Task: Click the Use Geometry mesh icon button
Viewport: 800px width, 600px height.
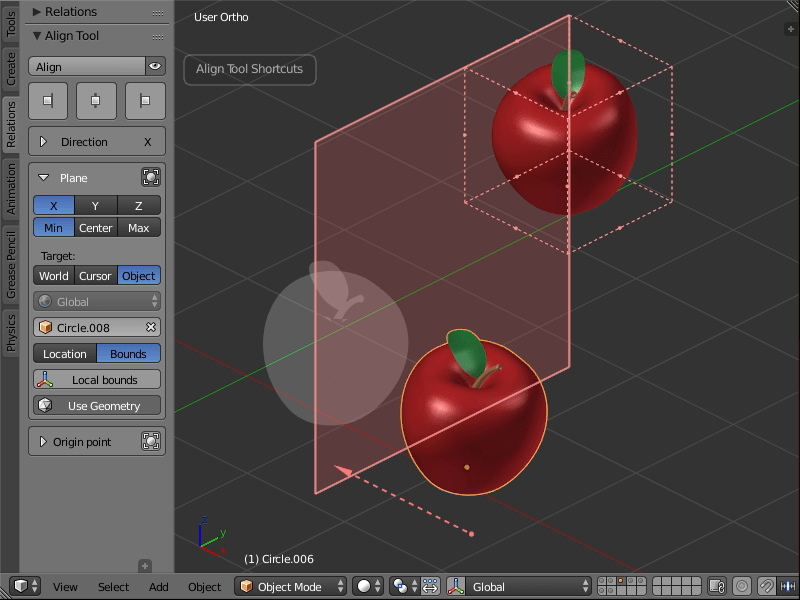Action: pos(44,405)
